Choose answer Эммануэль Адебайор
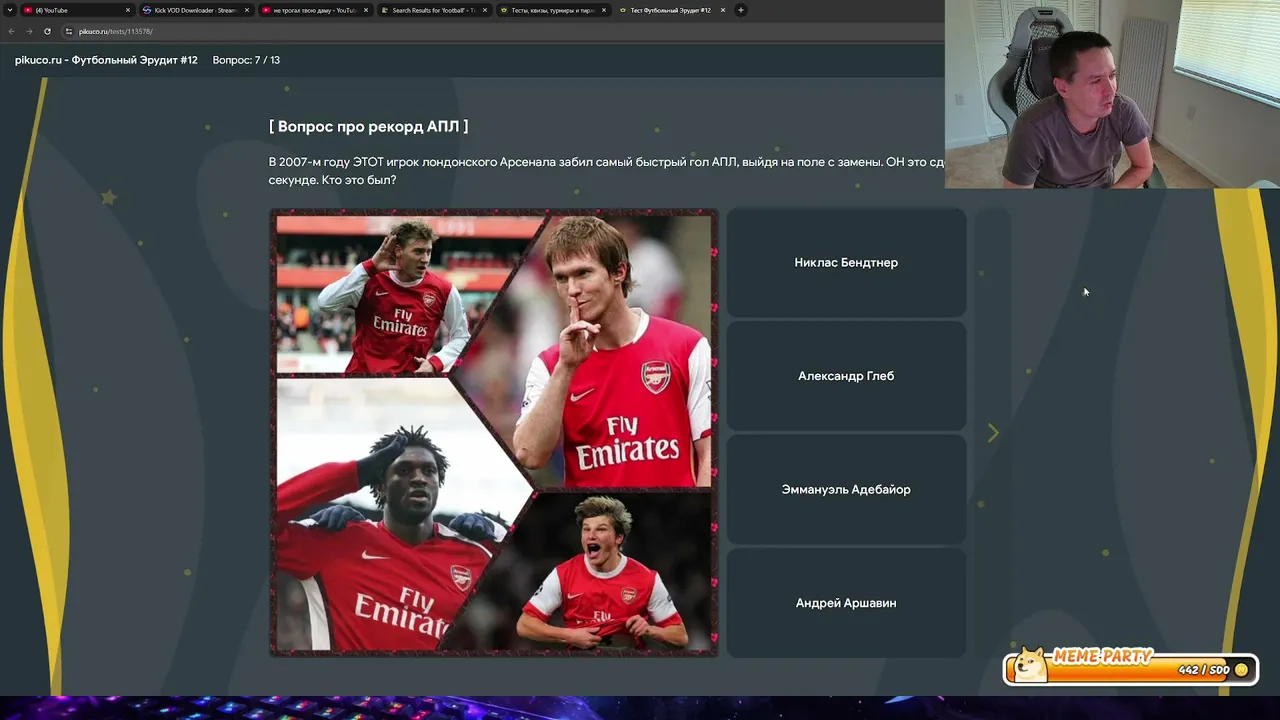Image resolution: width=1280 pixels, height=720 pixels. 846,490
